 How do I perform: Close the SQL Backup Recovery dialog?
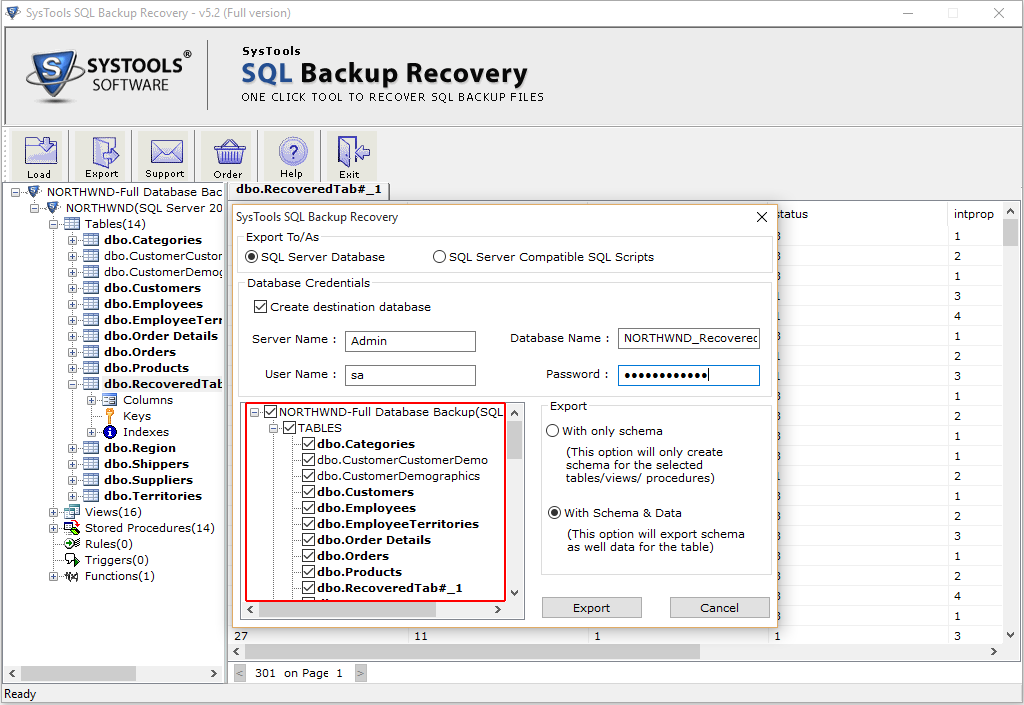761,217
